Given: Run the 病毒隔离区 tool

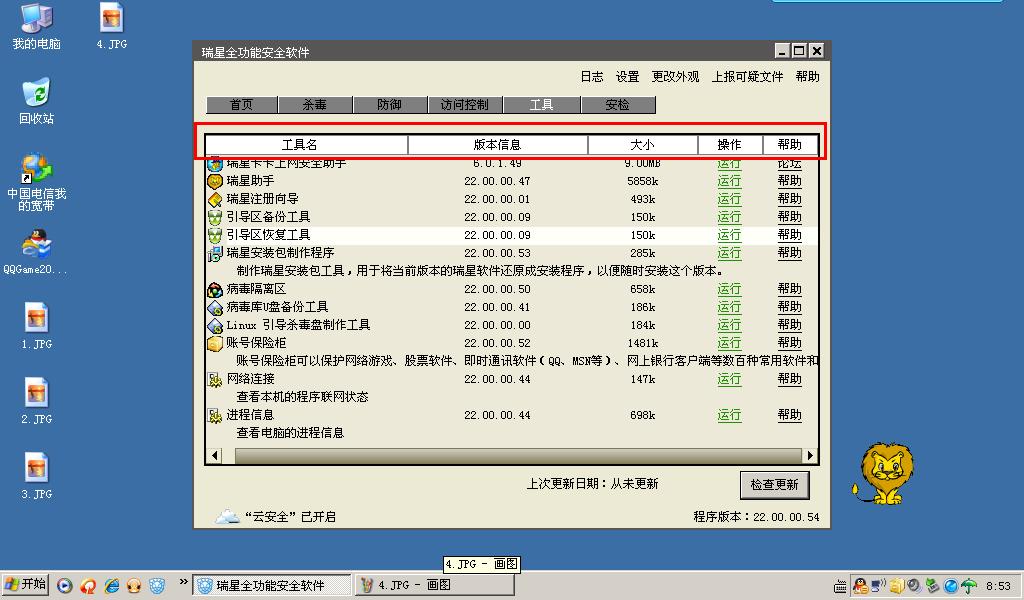Looking at the screenshot, I should 729,289.
